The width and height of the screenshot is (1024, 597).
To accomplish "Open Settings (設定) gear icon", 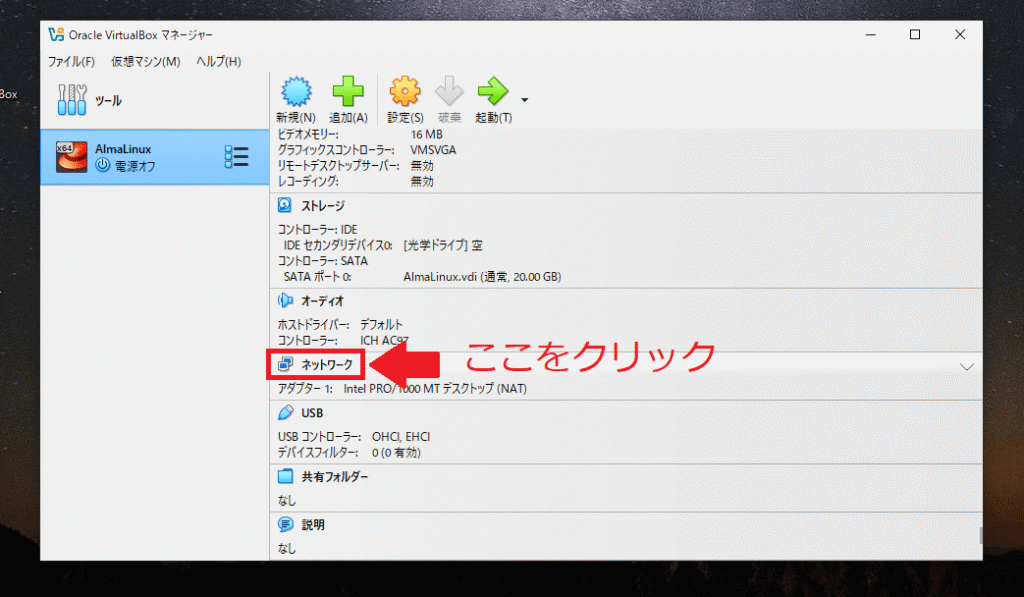I will point(405,91).
